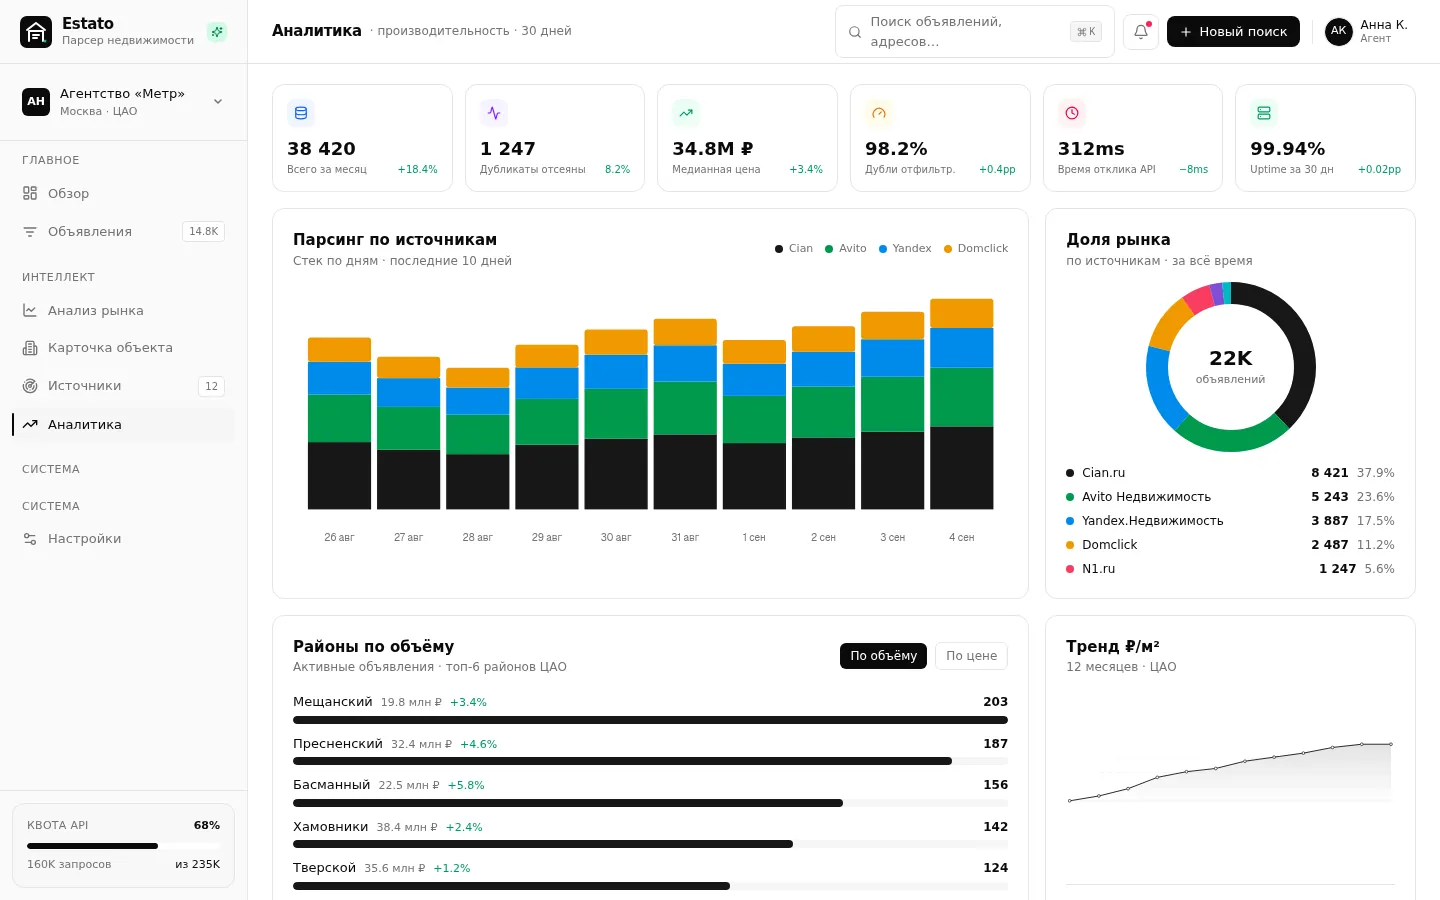Open notifications bell icon

pos(1141,31)
